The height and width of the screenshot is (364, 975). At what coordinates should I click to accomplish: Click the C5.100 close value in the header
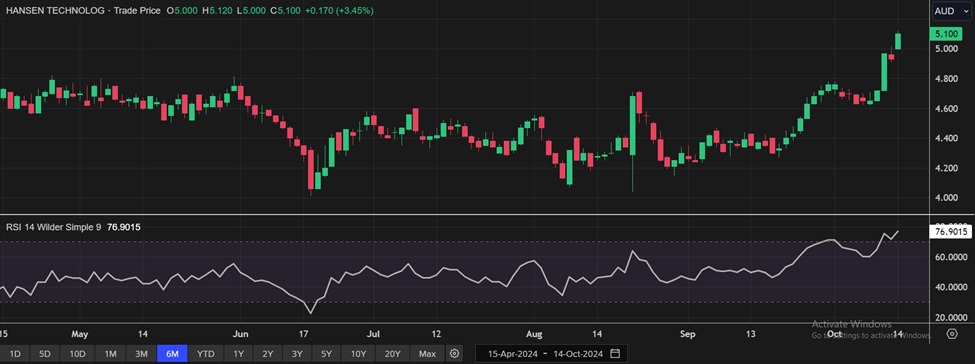pyautogui.click(x=284, y=11)
